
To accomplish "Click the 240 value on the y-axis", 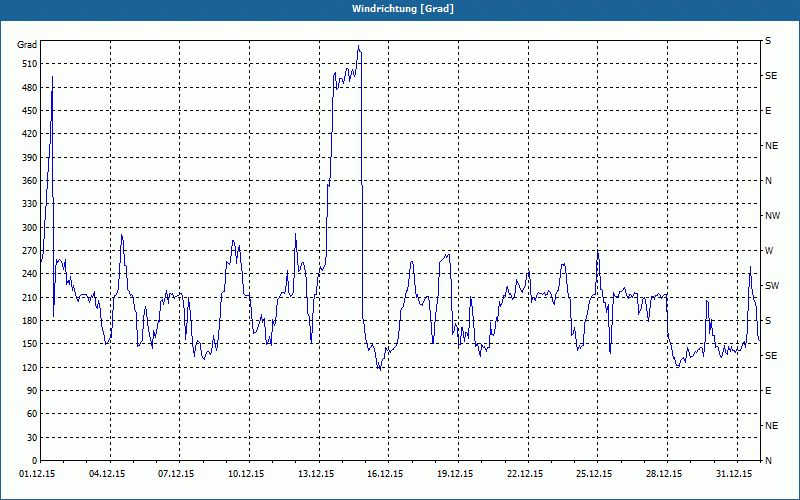I will [x=28, y=274].
